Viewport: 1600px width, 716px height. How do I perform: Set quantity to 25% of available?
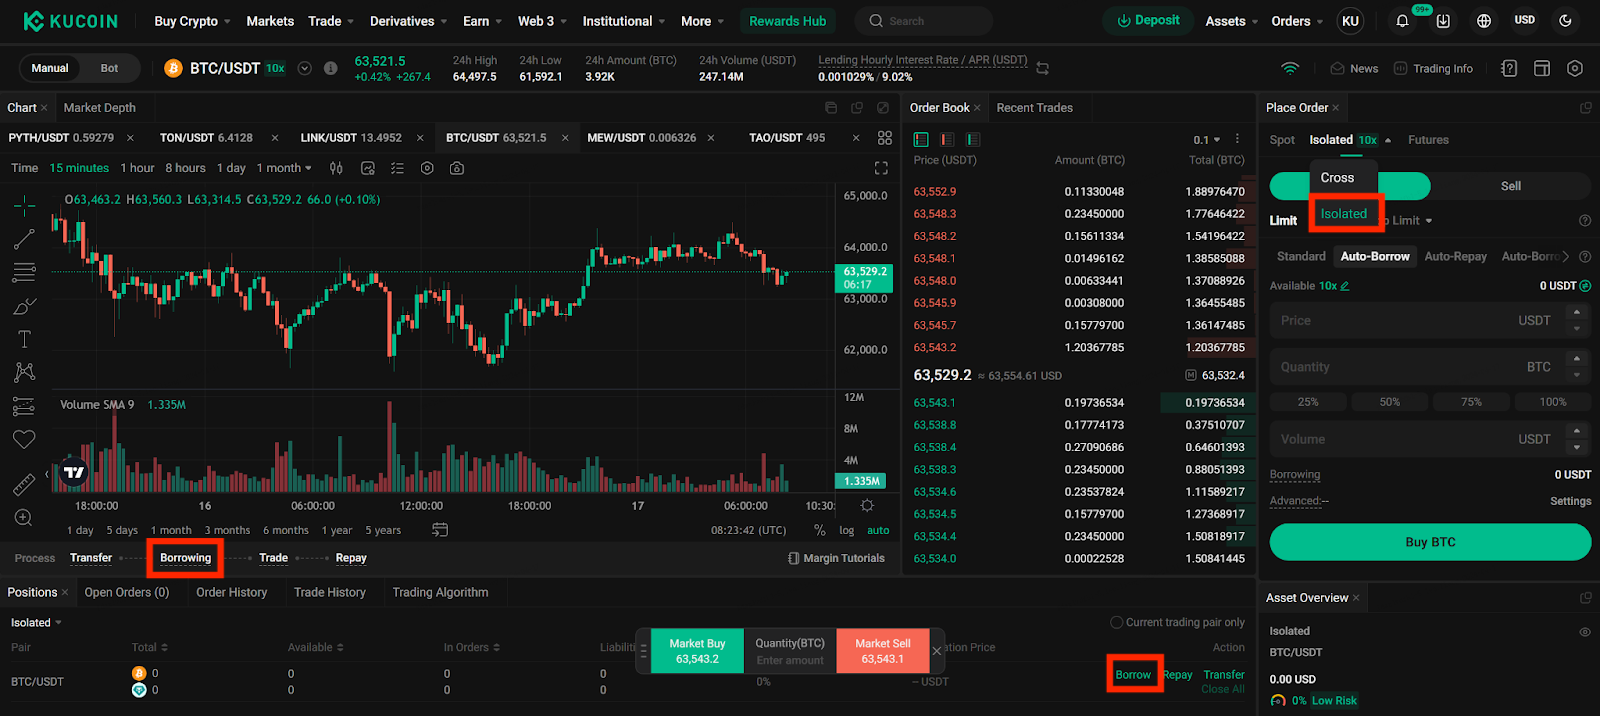[1308, 402]
